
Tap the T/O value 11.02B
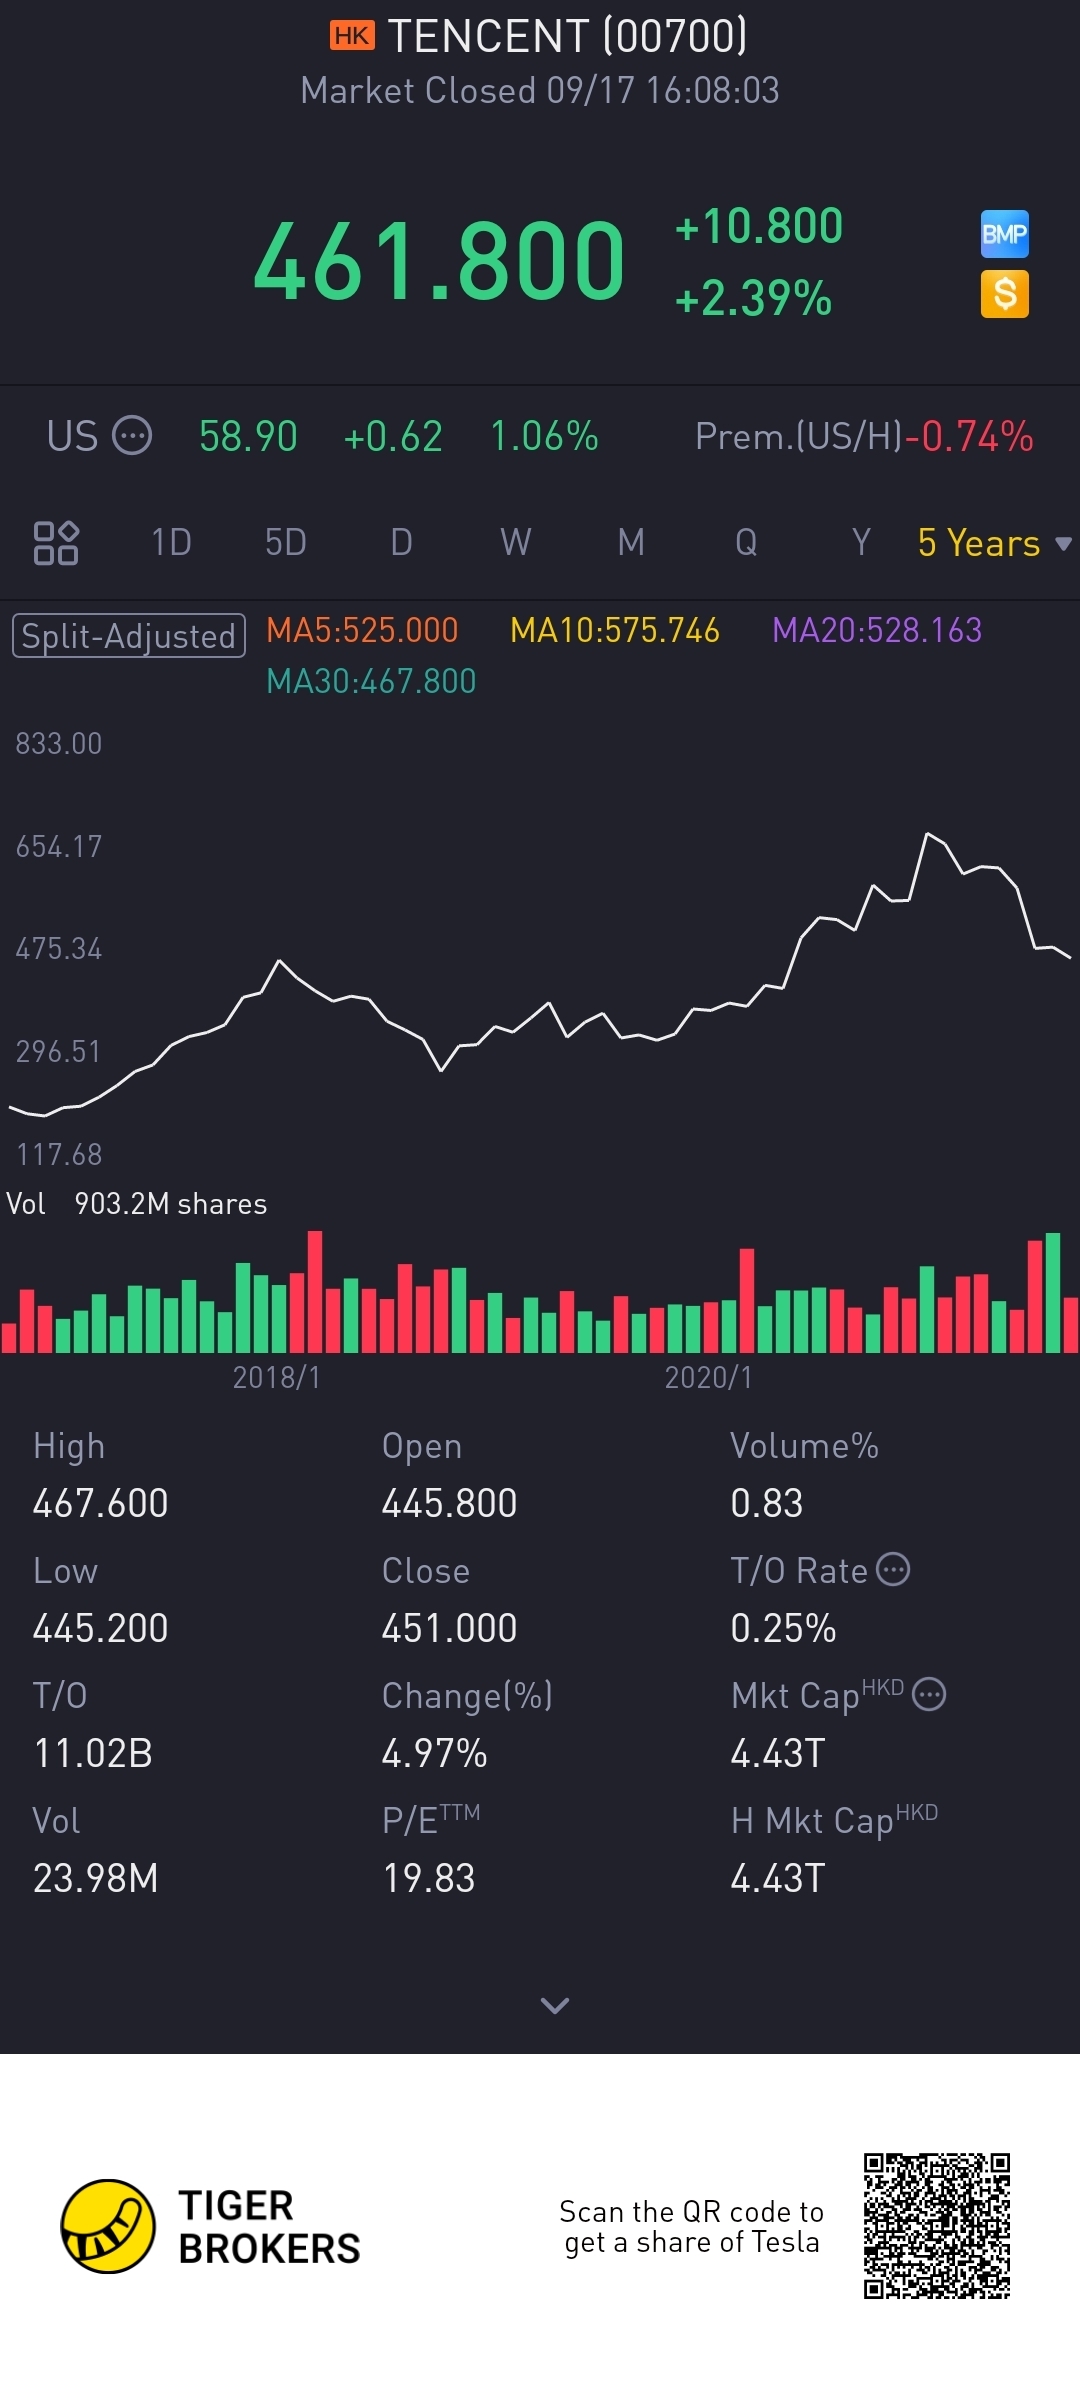click(93, 1753)
